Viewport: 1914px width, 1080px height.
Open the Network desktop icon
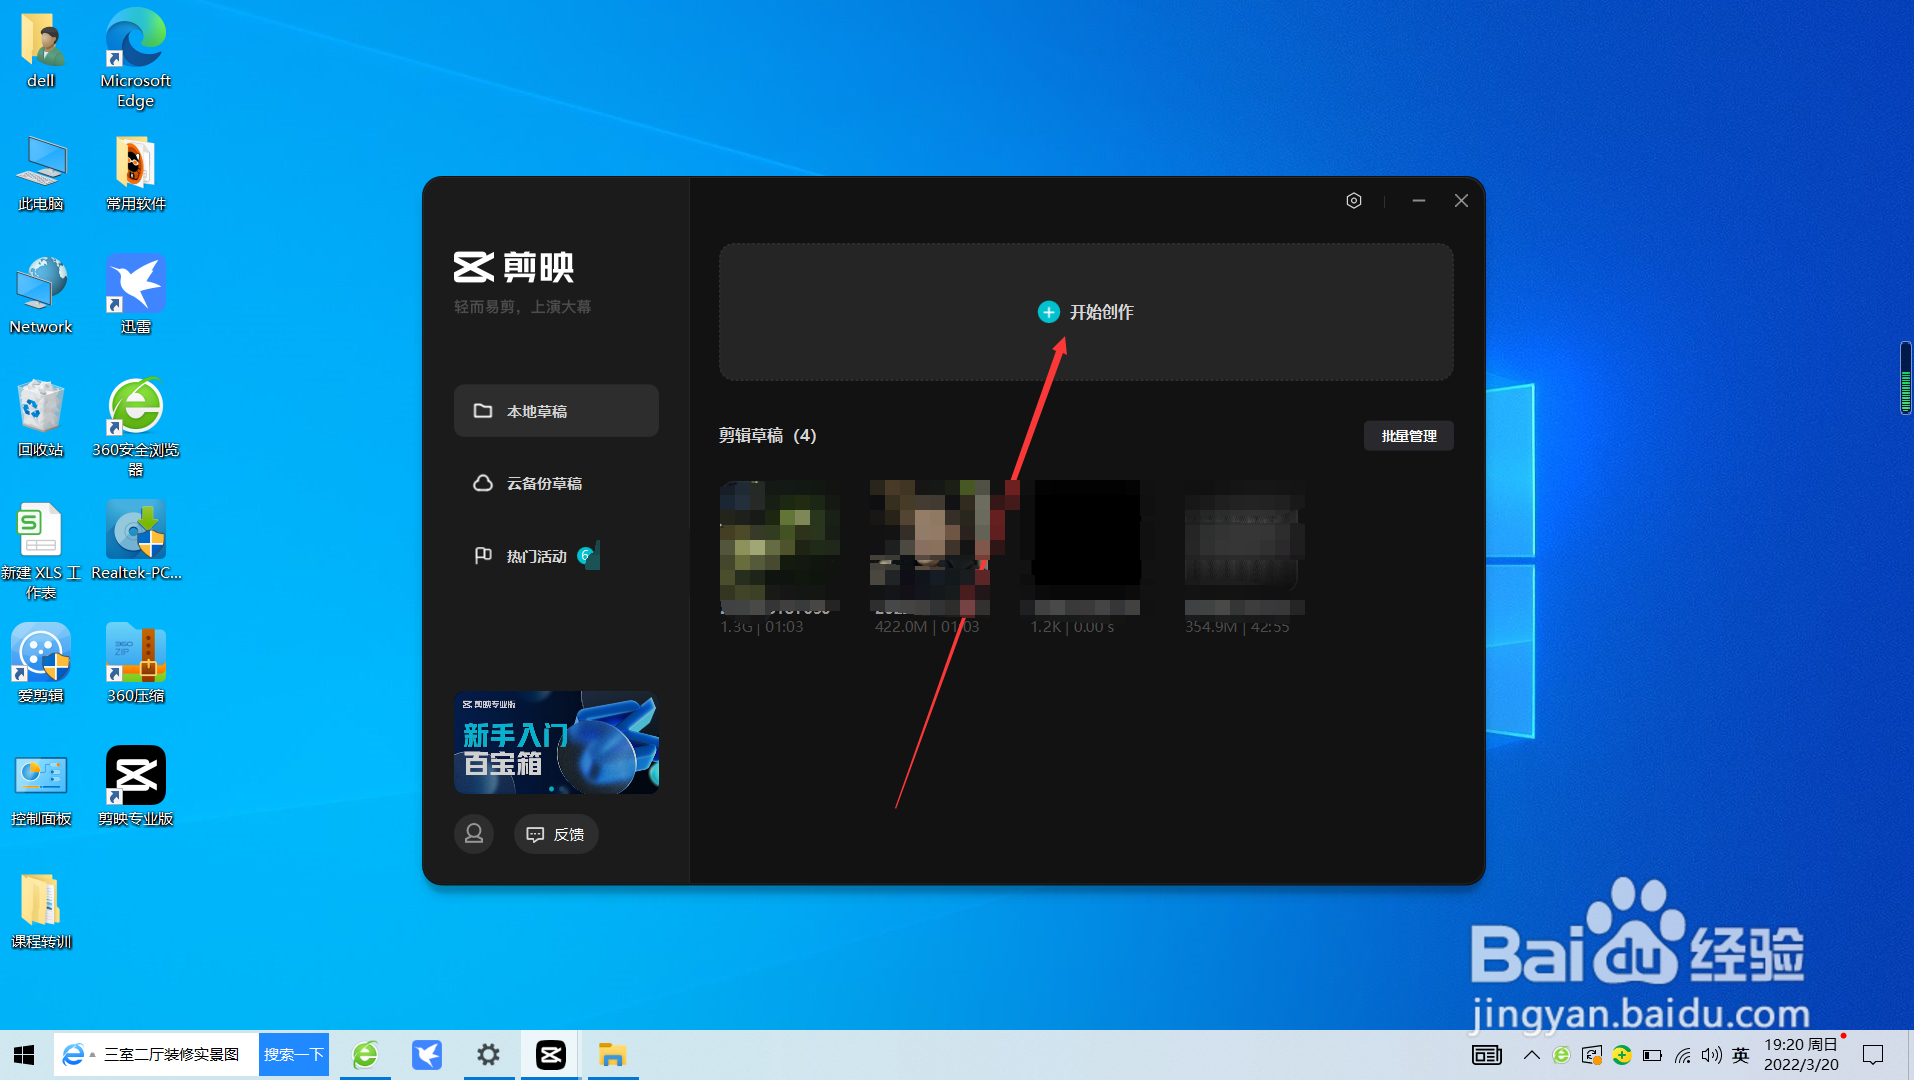tap(41, 296)
